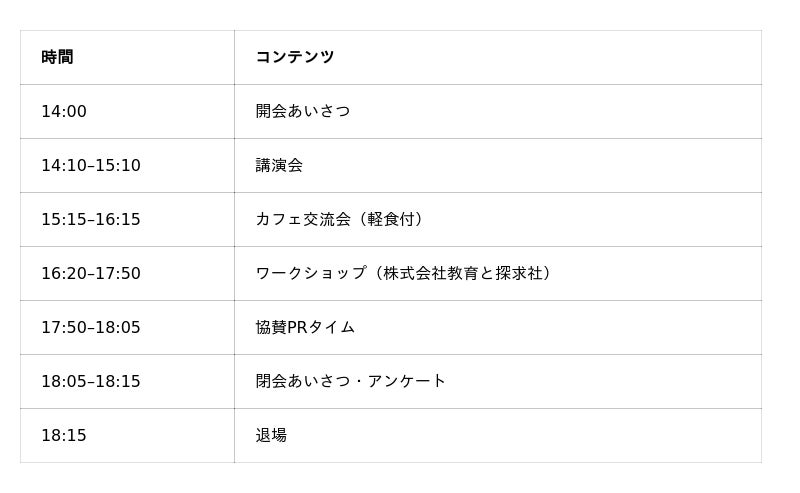This screenshot has height=493, width=800.
Task: Select the 協賛PRタイム cell
Action: 498,328
